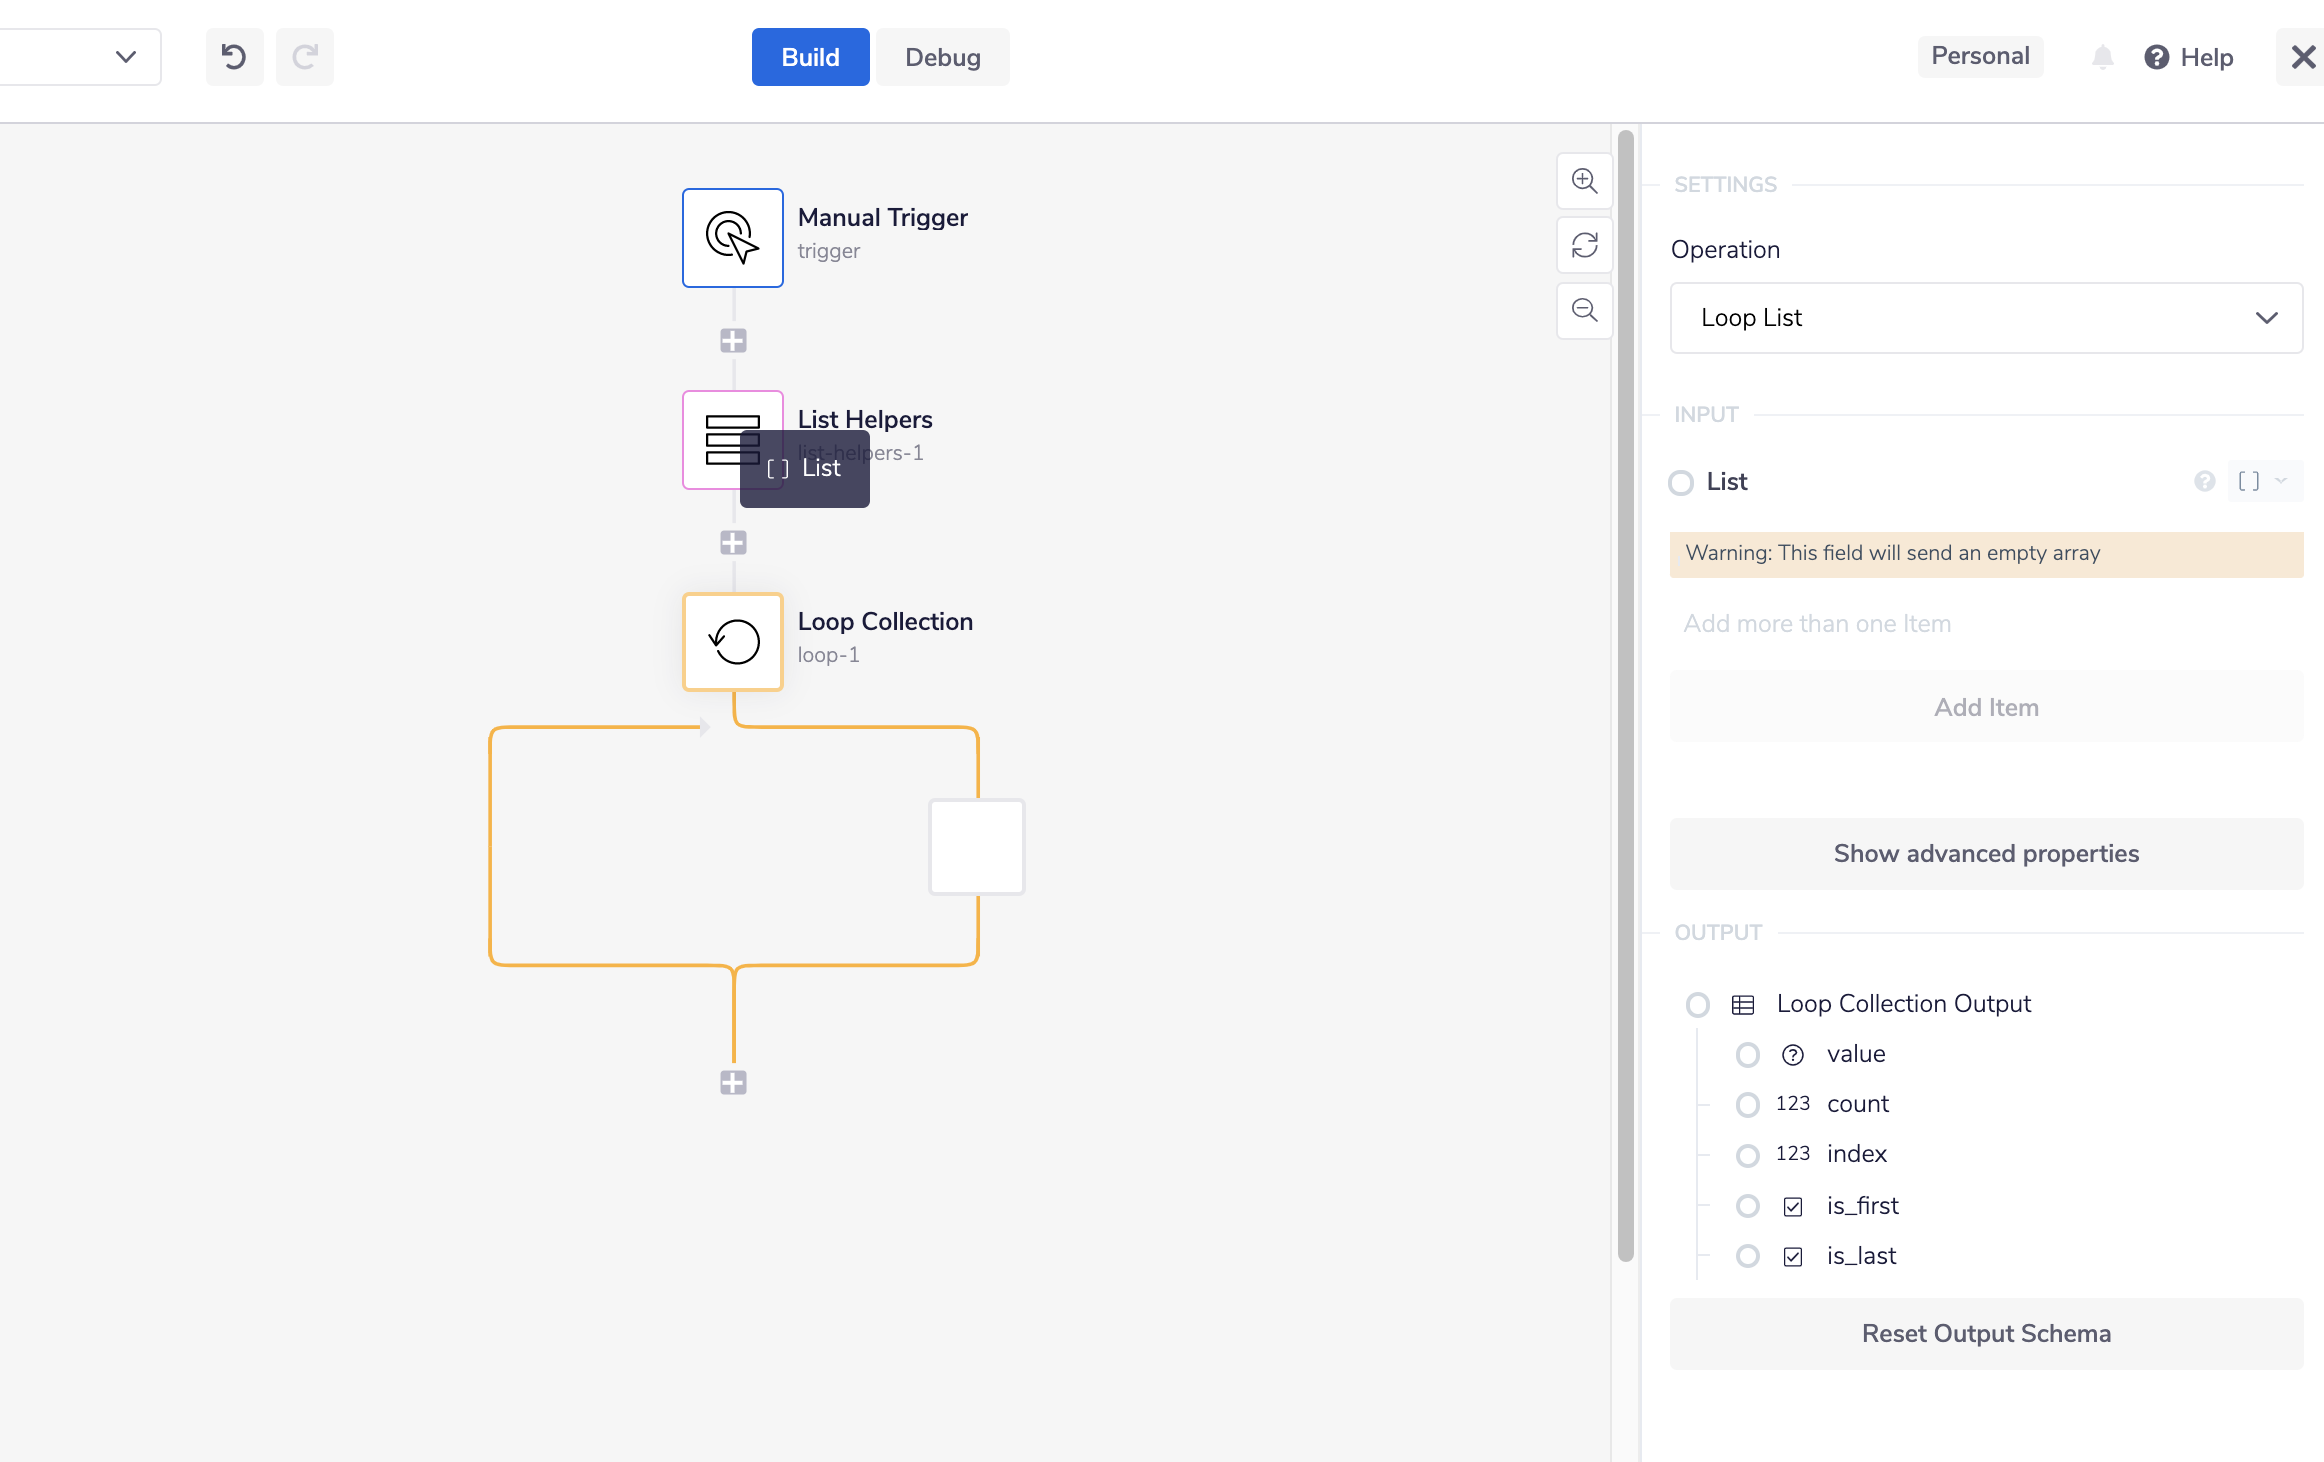This screenshot has height=1462, width=2324.
Task: Open List field array type dropdown
Action: point(2262,482)
